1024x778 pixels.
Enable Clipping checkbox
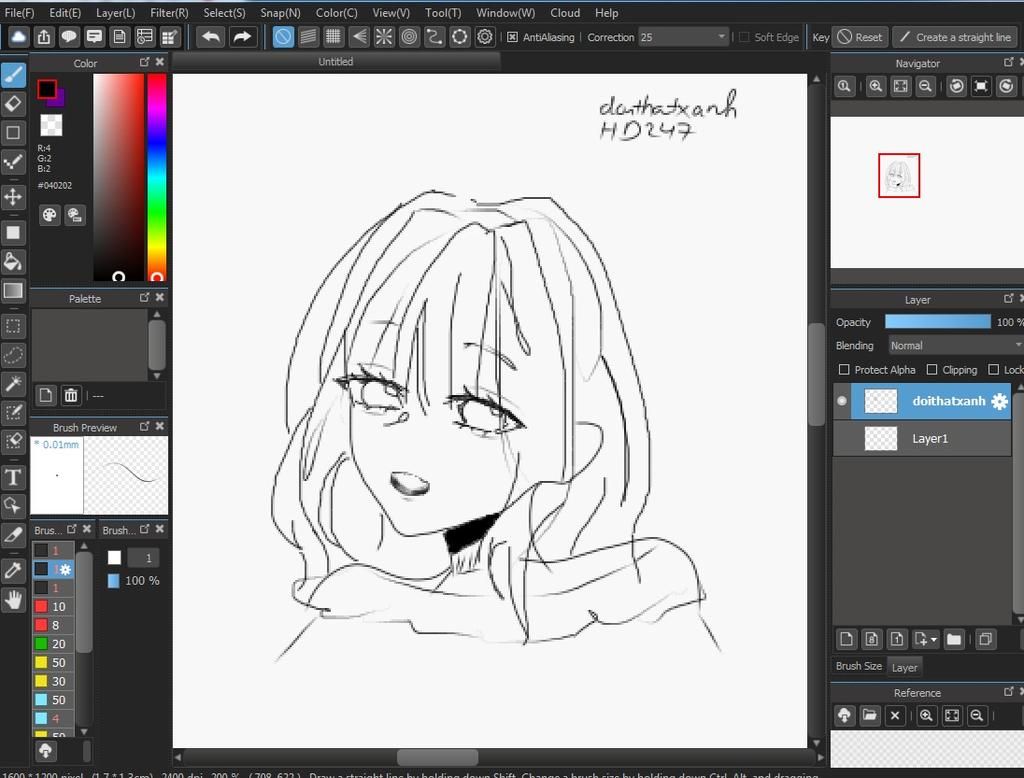932,370
